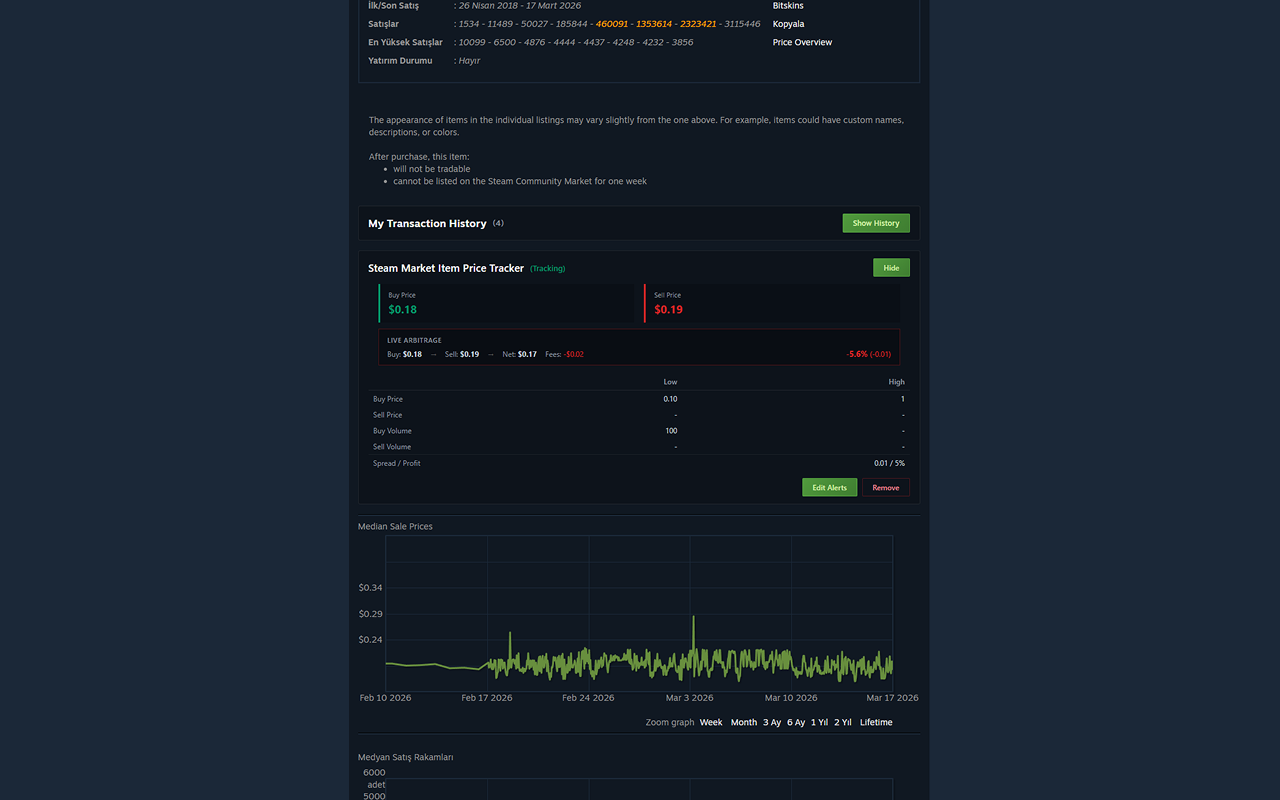Click the 'will not be tradable' bullet
Screen dimensions: 1280x800
(x=431, y=169)
